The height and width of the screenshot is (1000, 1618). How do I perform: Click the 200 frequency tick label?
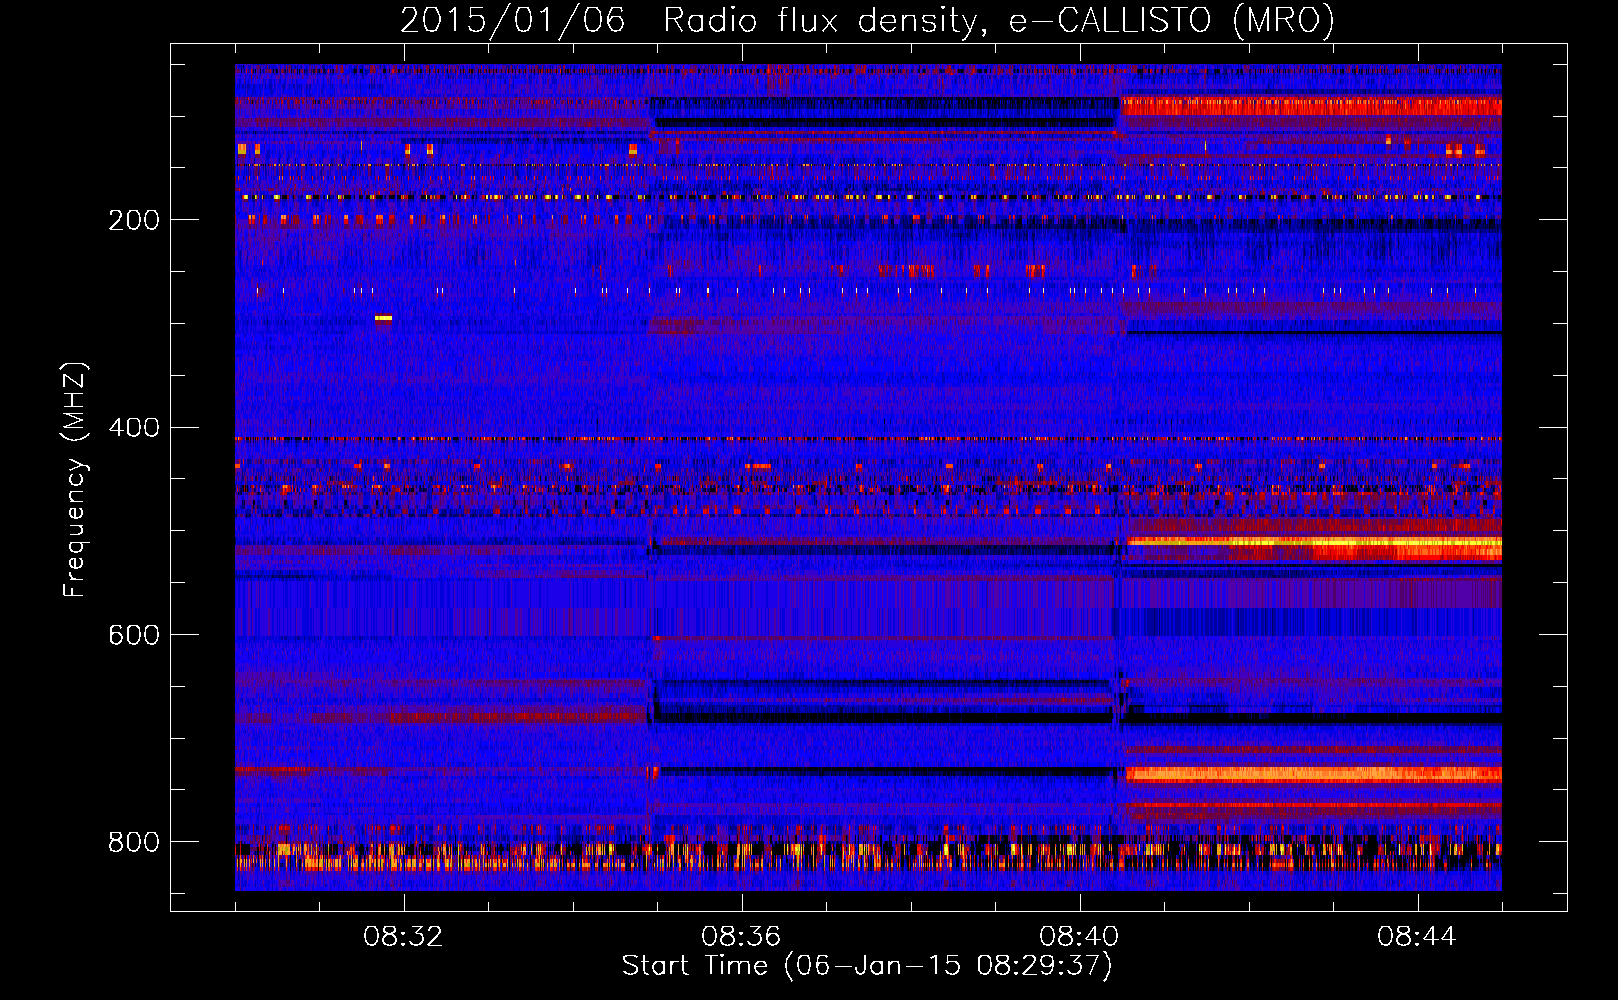pos(134,220)
